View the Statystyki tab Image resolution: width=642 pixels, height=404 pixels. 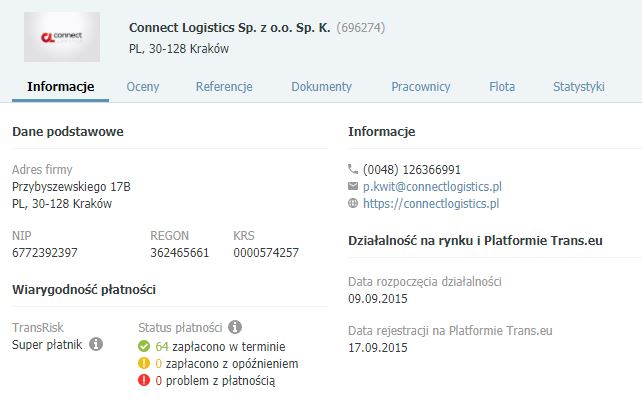coord(579,87)
